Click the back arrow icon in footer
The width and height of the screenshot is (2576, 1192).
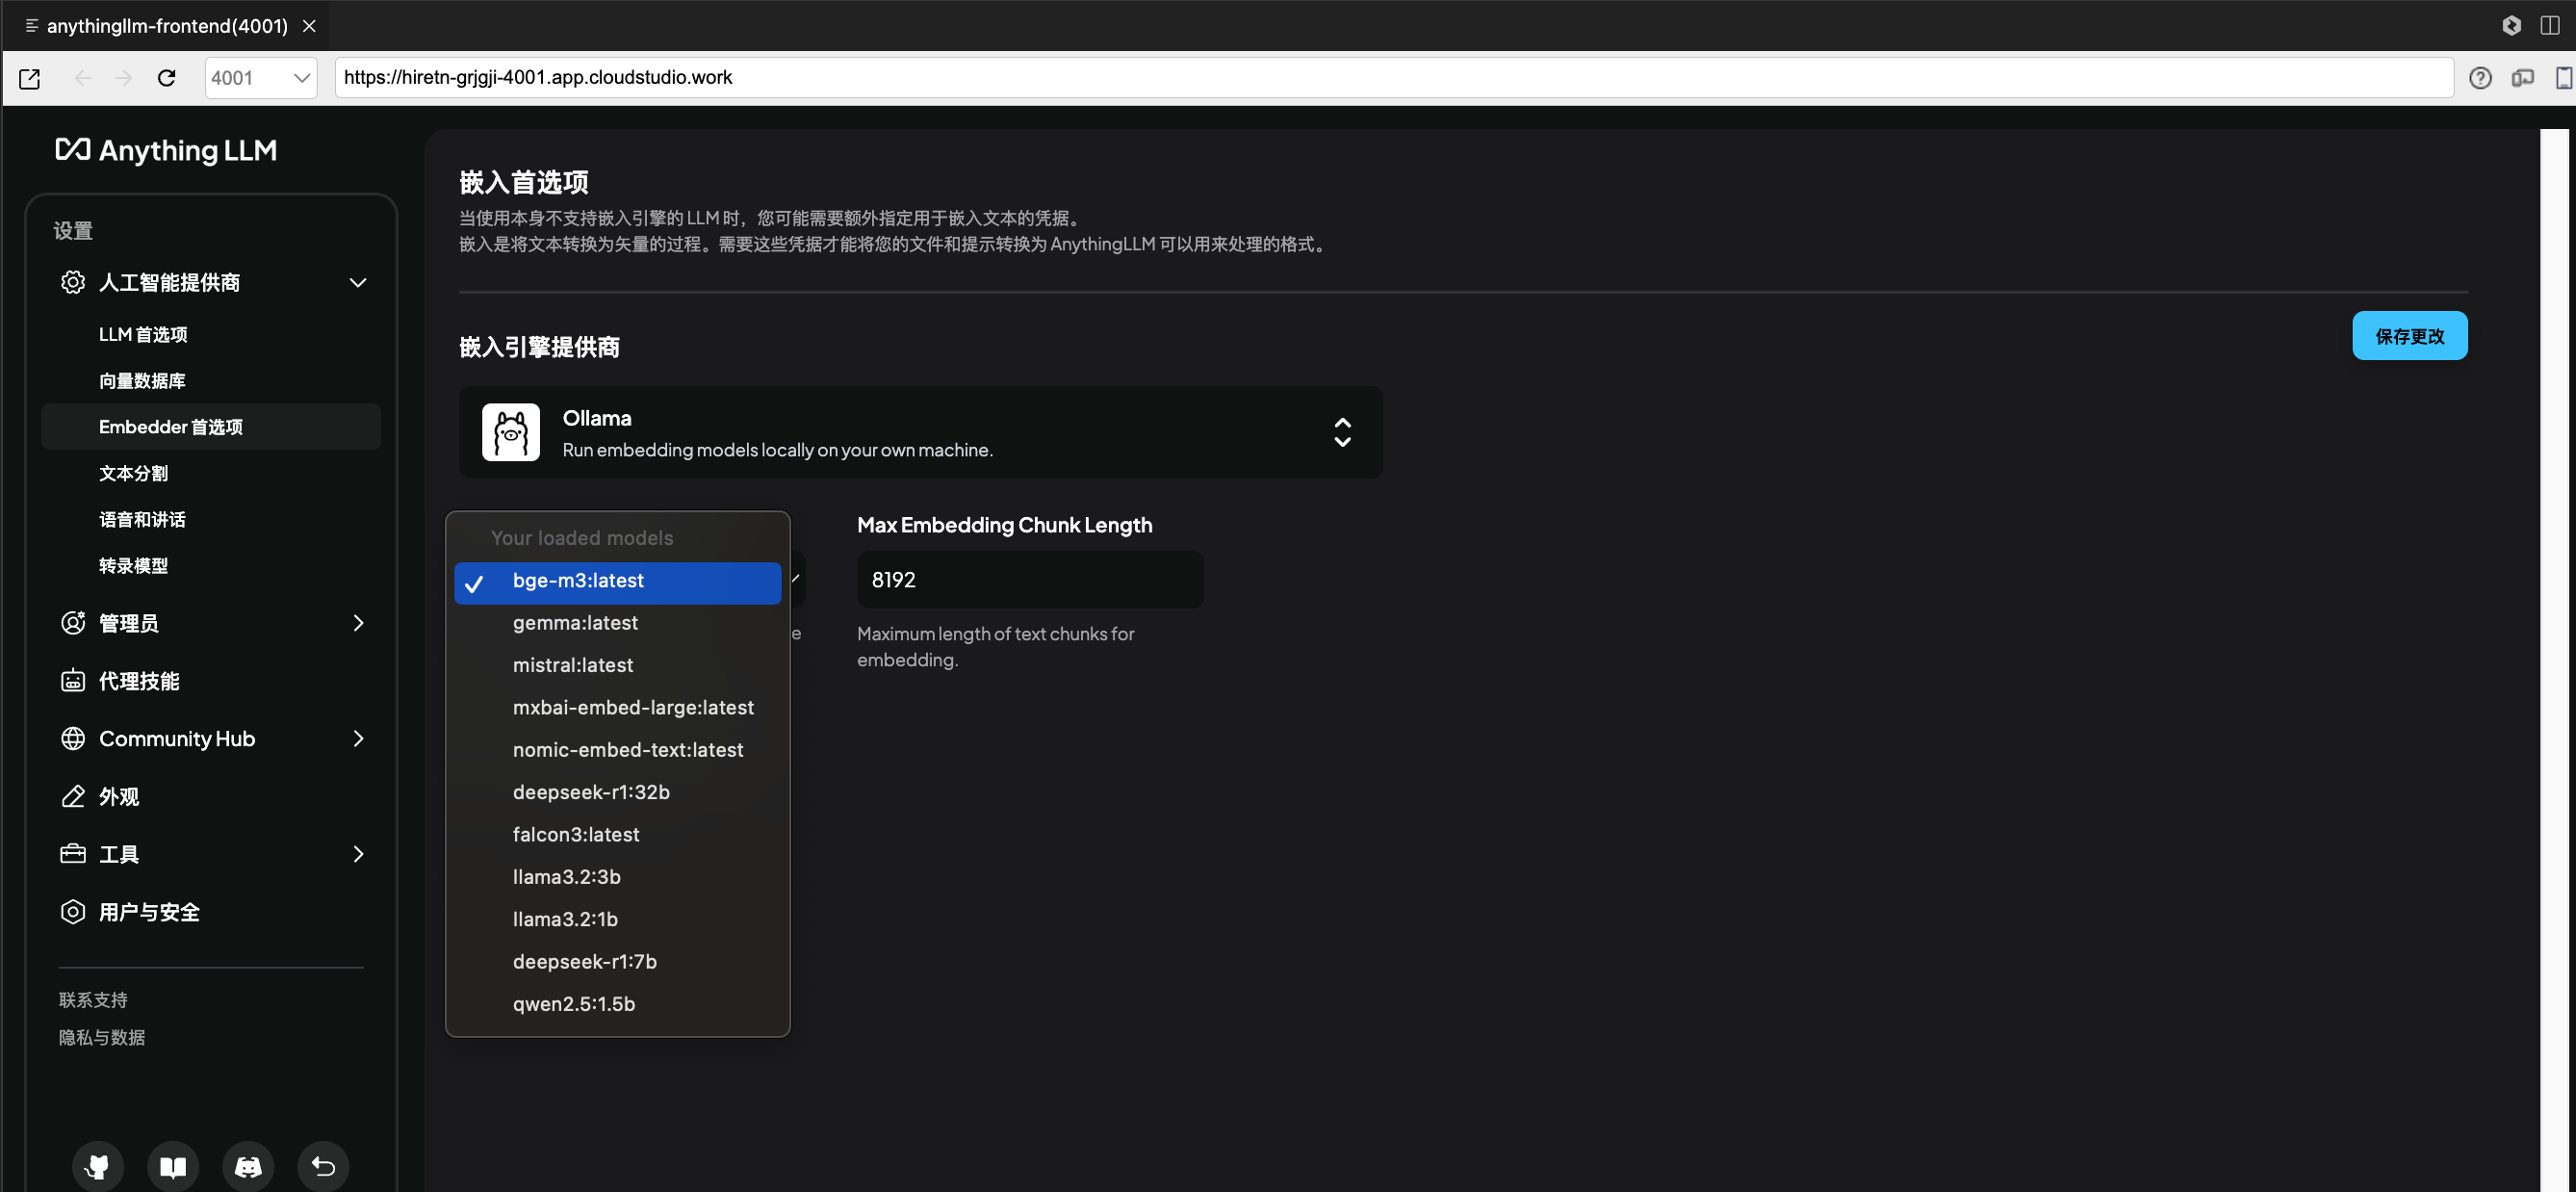[323, 1165]
